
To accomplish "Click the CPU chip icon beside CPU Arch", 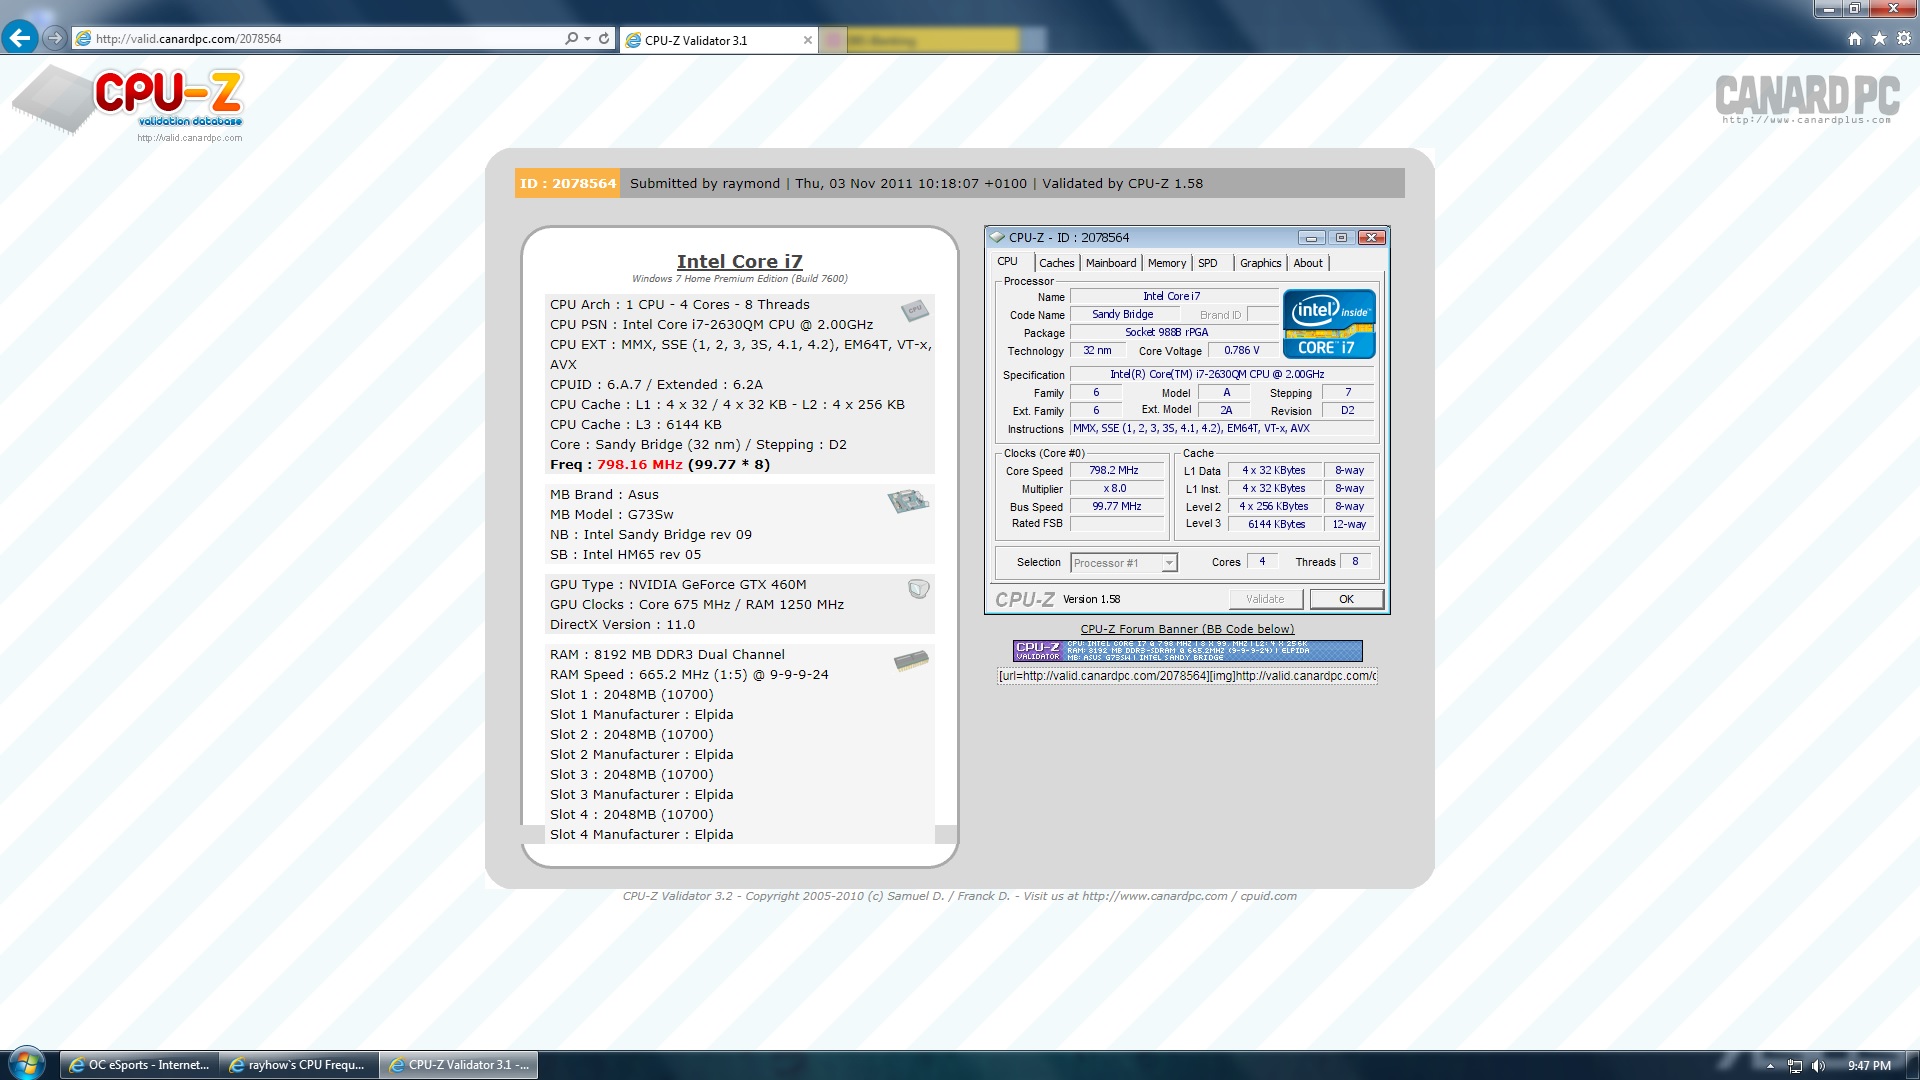I will click(915, 310).
